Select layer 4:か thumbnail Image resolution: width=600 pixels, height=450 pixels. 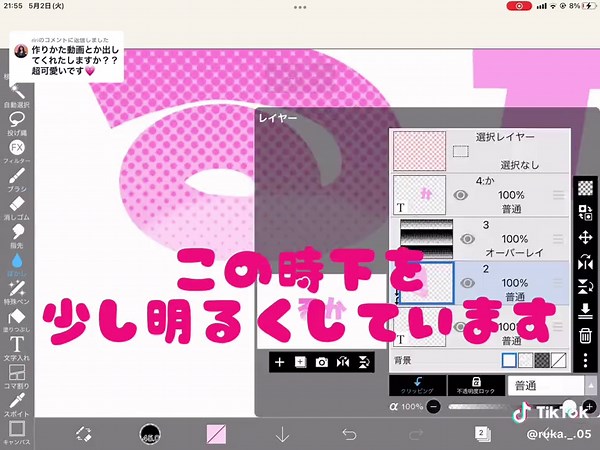419,195
